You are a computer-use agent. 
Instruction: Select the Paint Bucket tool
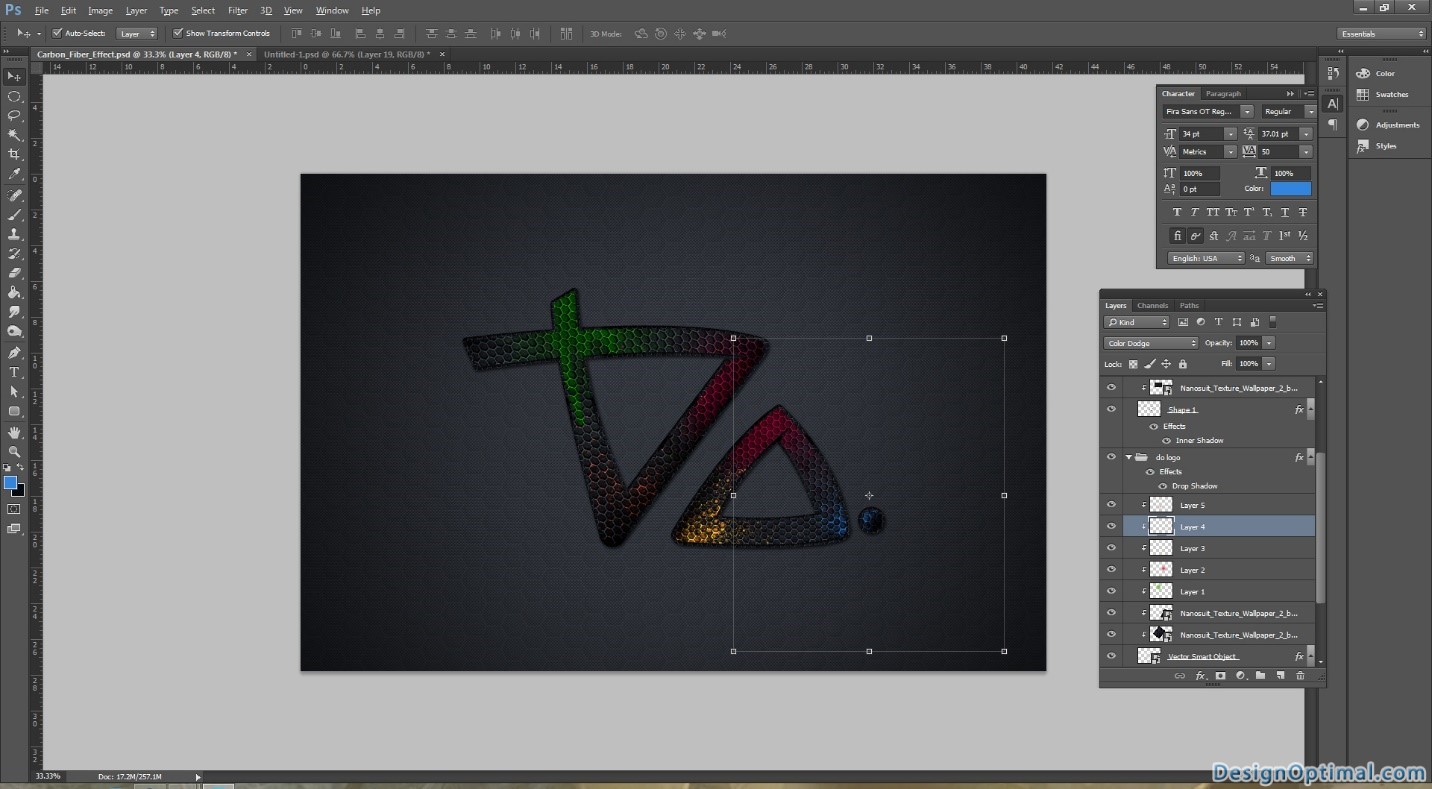14,292
